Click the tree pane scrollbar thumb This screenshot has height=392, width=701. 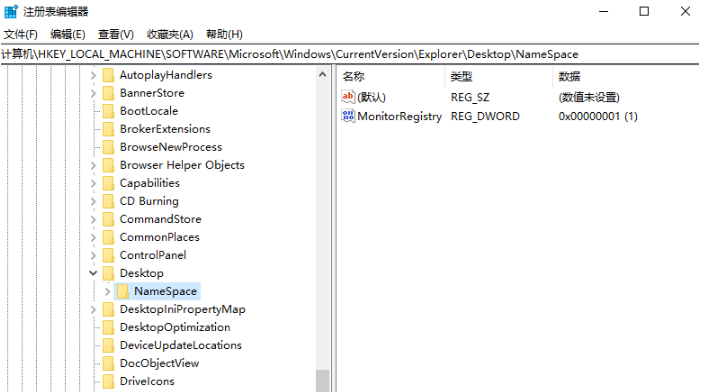(x=323, y=380)
